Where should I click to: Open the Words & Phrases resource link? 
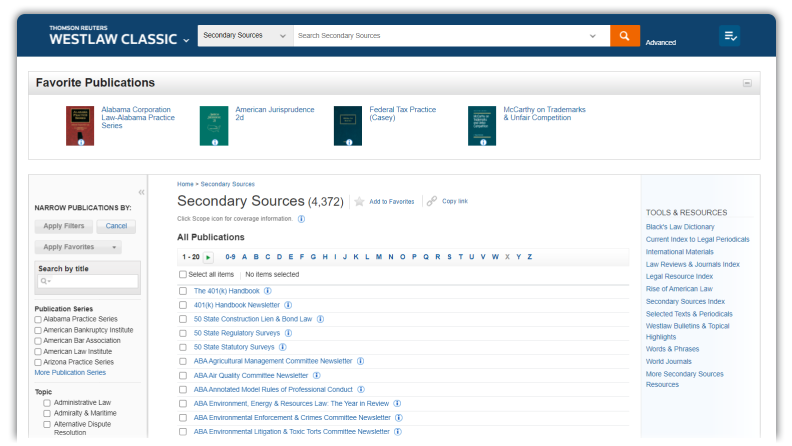(x=672, y=349)
